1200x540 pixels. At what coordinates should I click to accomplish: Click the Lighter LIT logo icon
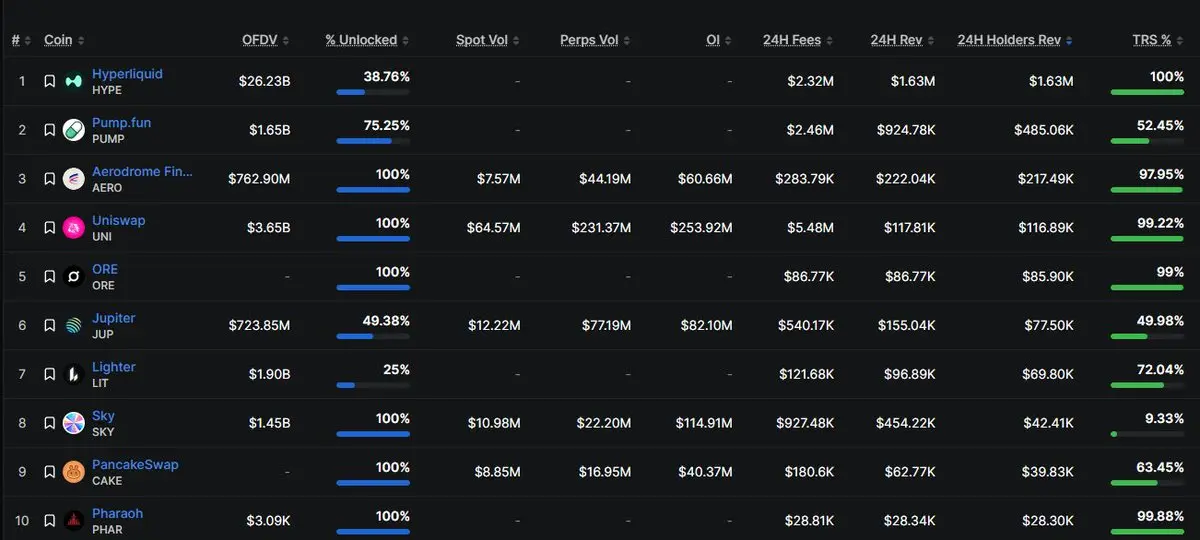pos(74,374)
